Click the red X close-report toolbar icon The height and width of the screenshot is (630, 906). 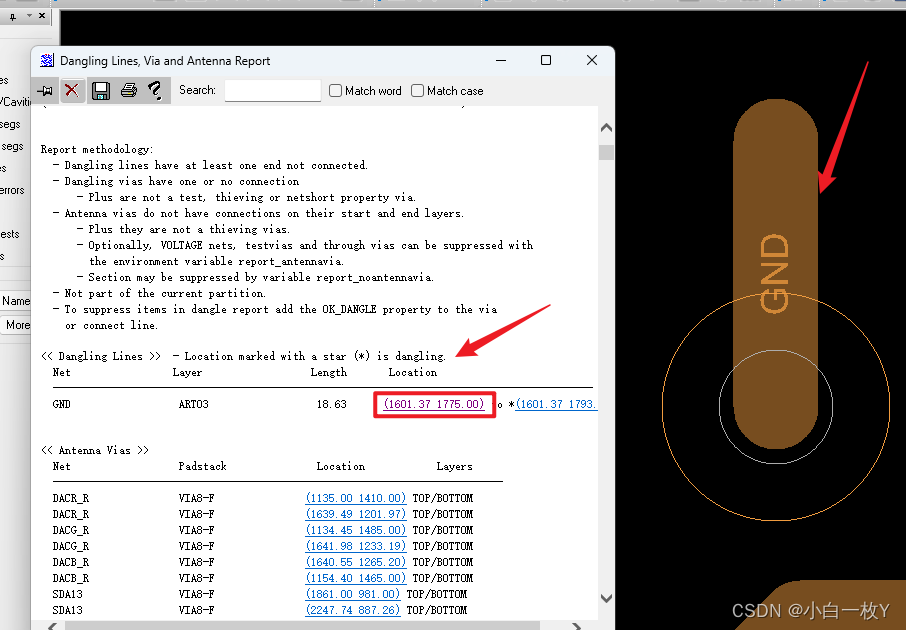point(72,91)
